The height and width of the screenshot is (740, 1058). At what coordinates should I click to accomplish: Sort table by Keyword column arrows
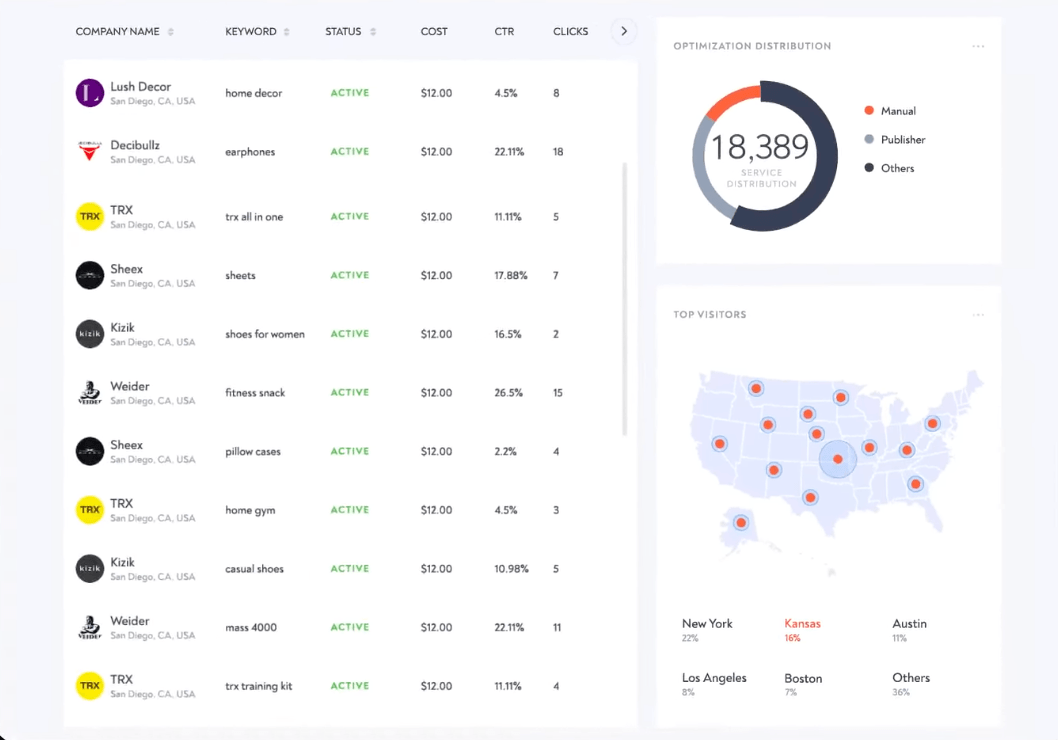tap(287, 32)
